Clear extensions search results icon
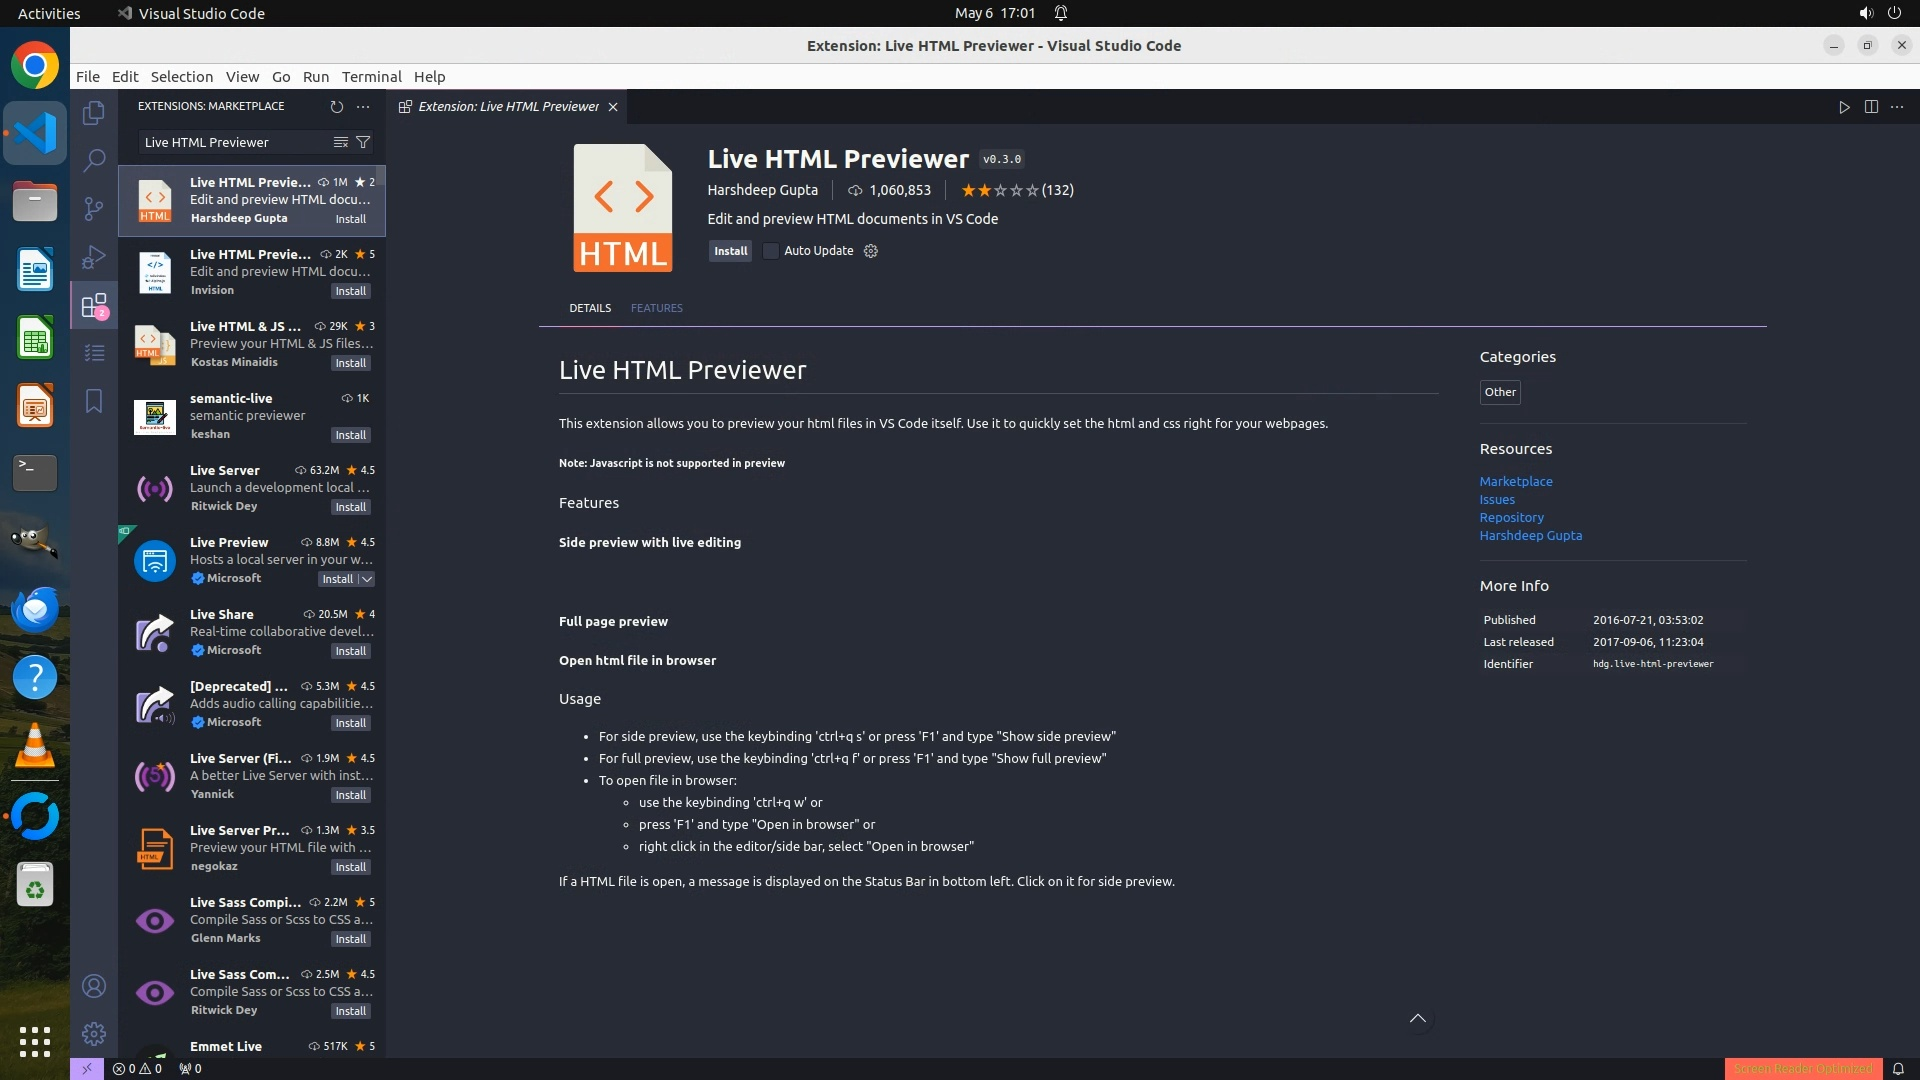Image resolution: width=1920 pixels, height=1080 pixels. tap(341, 142)
